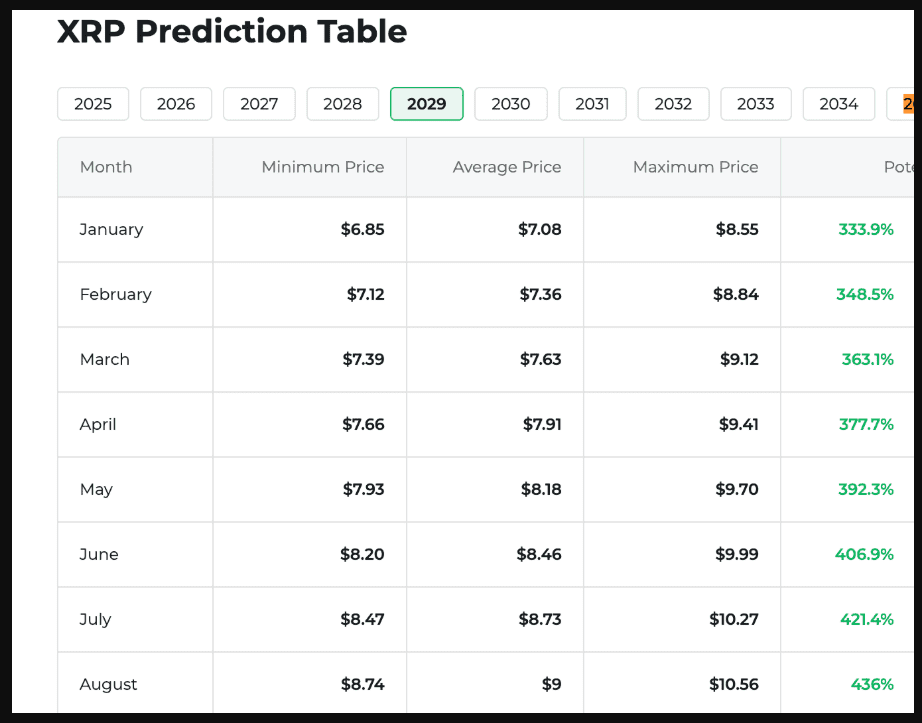Select the 2031 year tab
This screenshot has width=922, height=723.
592,104
